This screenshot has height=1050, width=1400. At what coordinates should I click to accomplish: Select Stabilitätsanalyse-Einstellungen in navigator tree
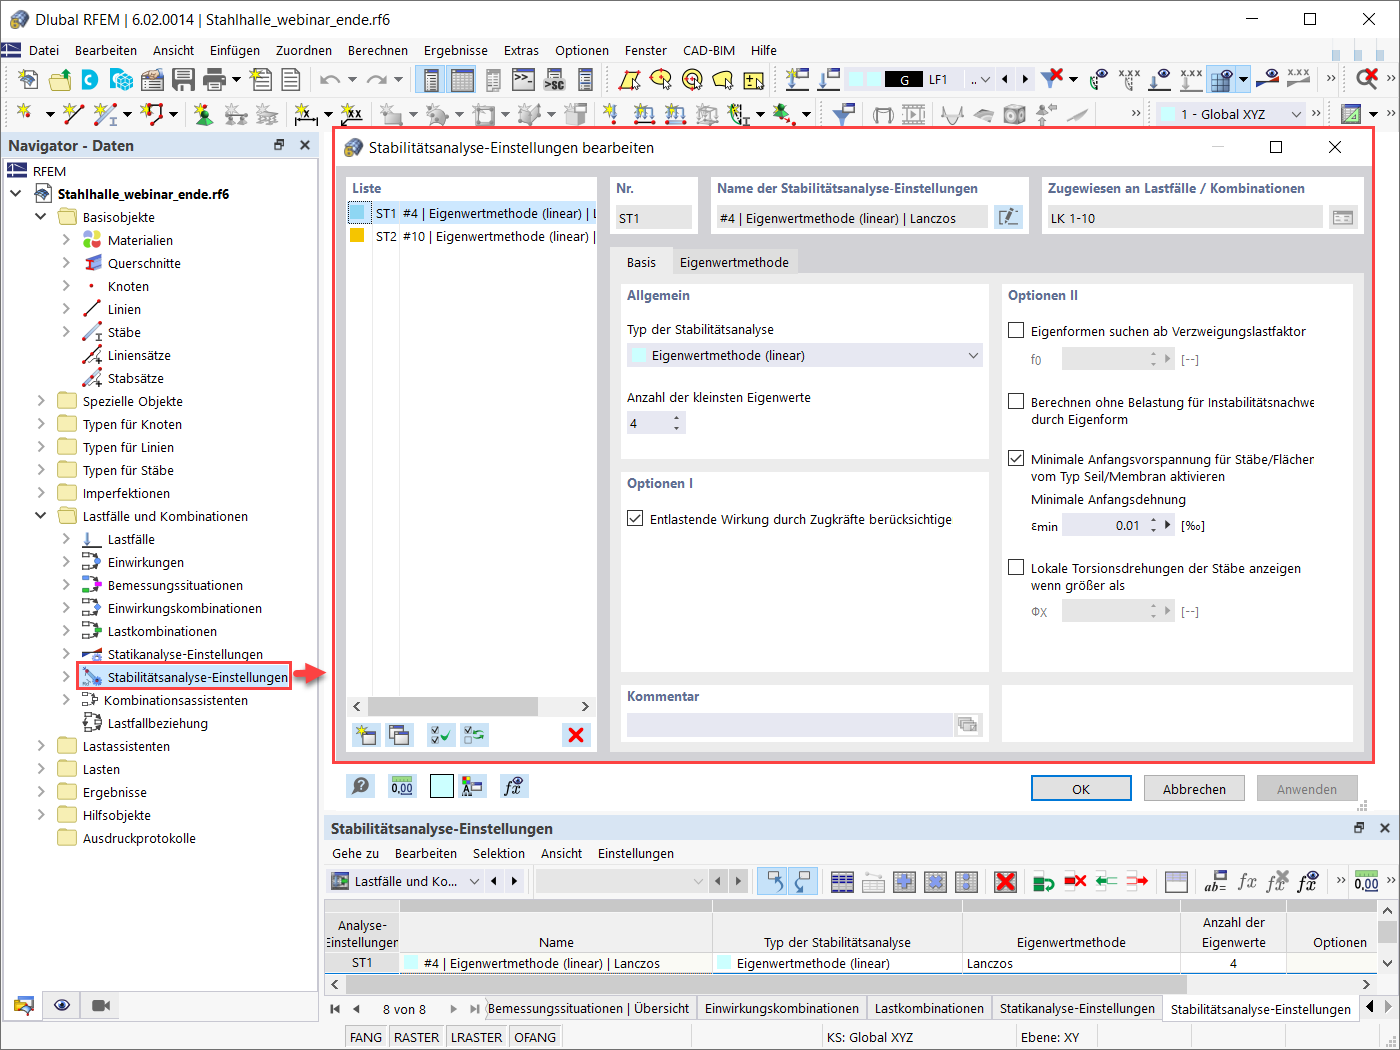tap(197, 677)
